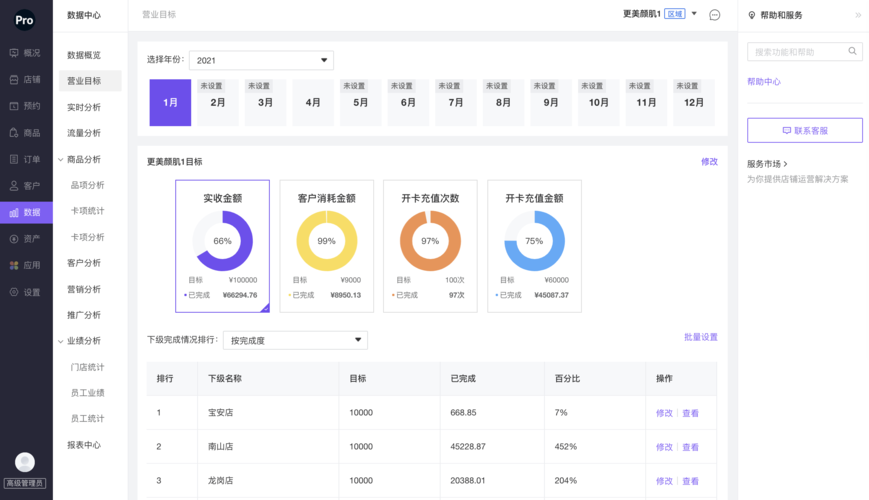
Task: Open 客户分析 menu item
Action: click(84, 263)
